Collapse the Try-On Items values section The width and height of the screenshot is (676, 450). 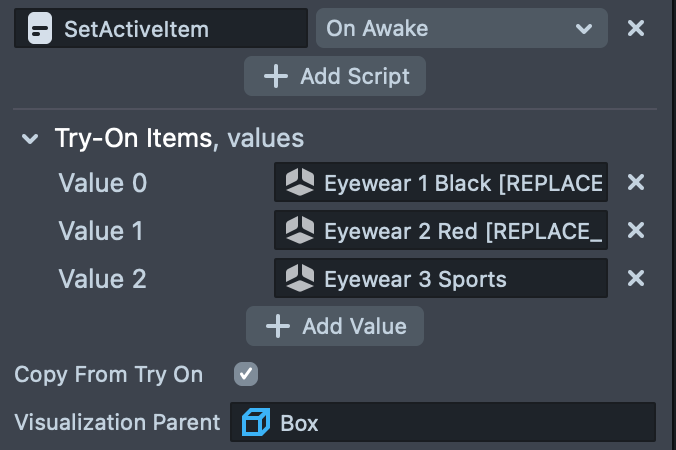click(x=31, y=139)
